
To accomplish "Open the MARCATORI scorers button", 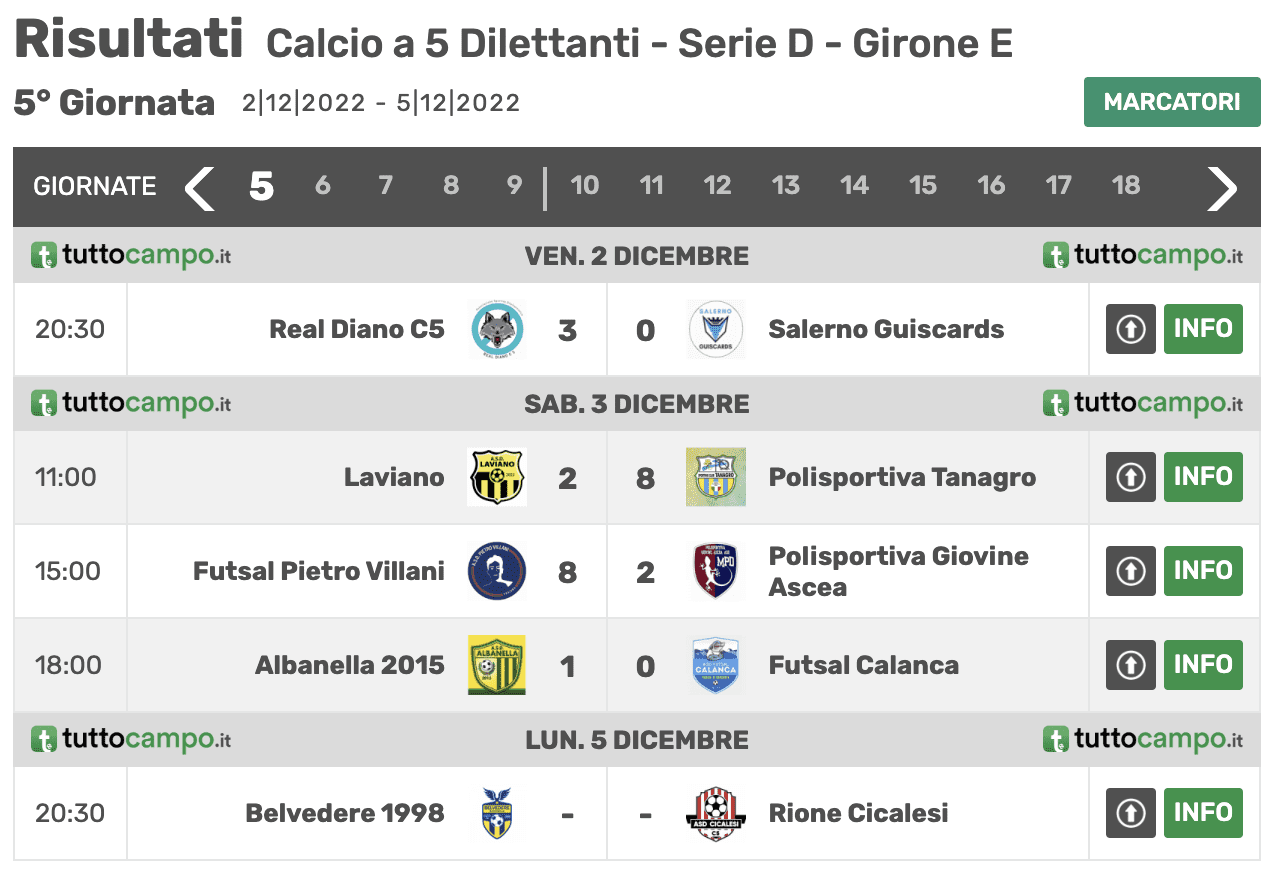I will click(x=1172, y=102).
